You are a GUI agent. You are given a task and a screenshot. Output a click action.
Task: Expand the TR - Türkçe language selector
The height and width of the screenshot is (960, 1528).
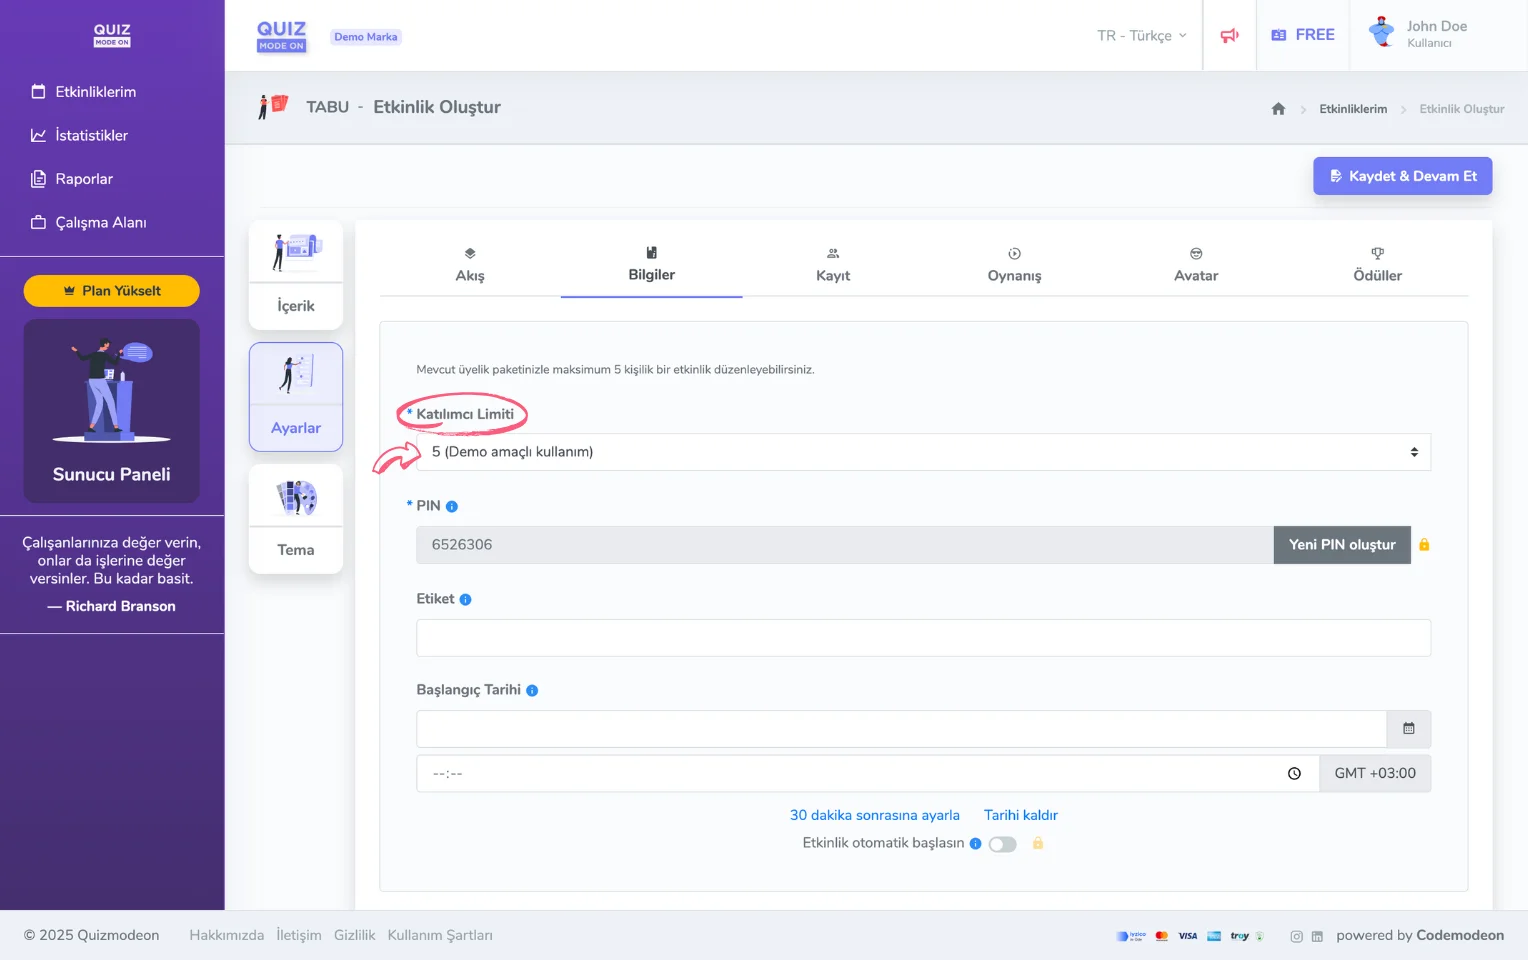pos(1141,36)
